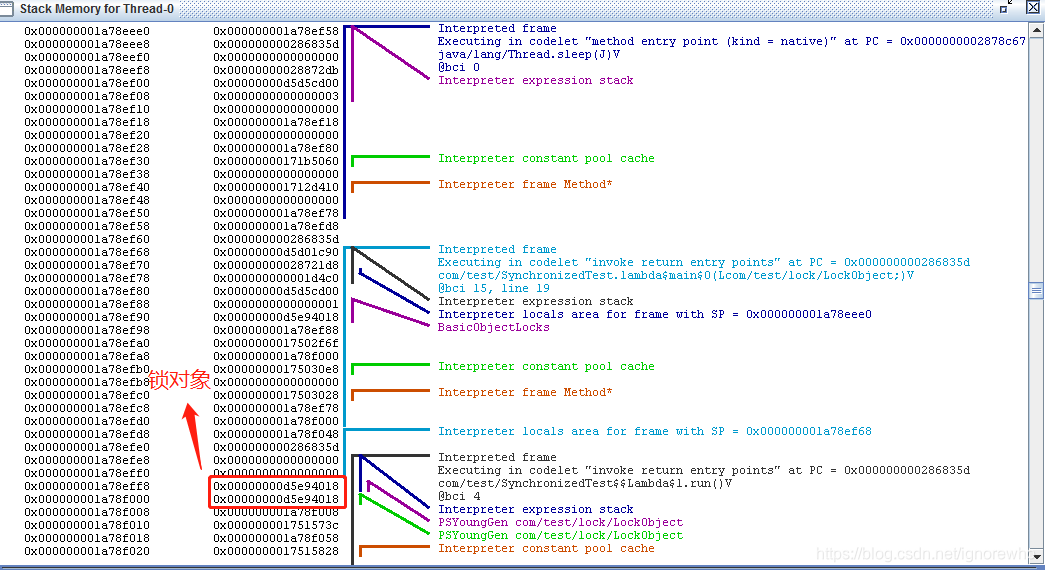This screenshot has height=572, width=1045.
Task: Click locals area annotation with SP = 0x000000001a78eee0
Action: click(654, 314)
